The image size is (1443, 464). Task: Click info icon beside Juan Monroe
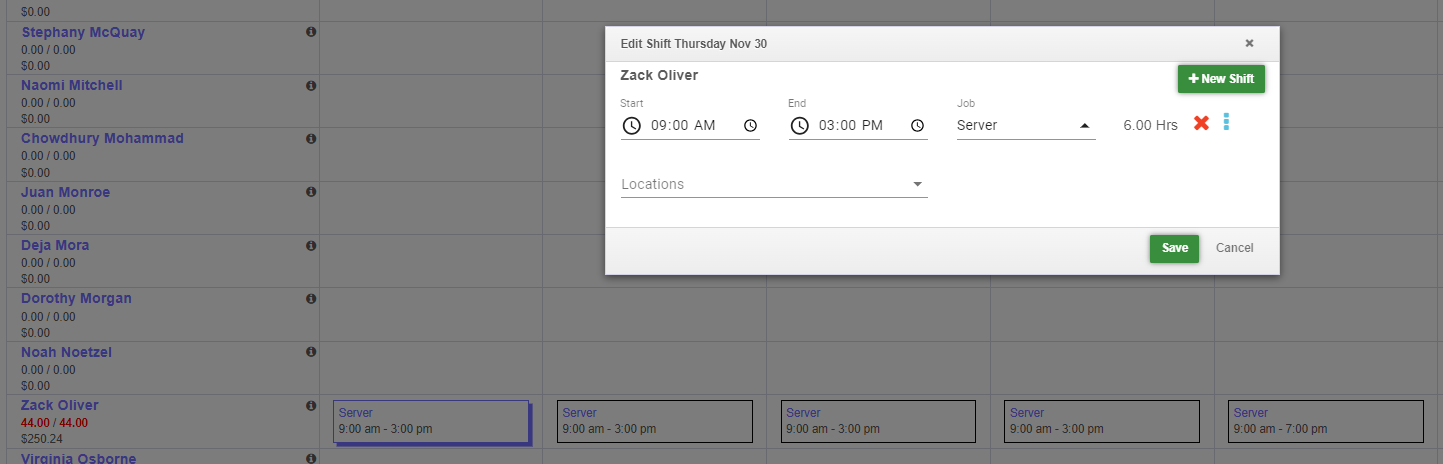tap(311, 192)
